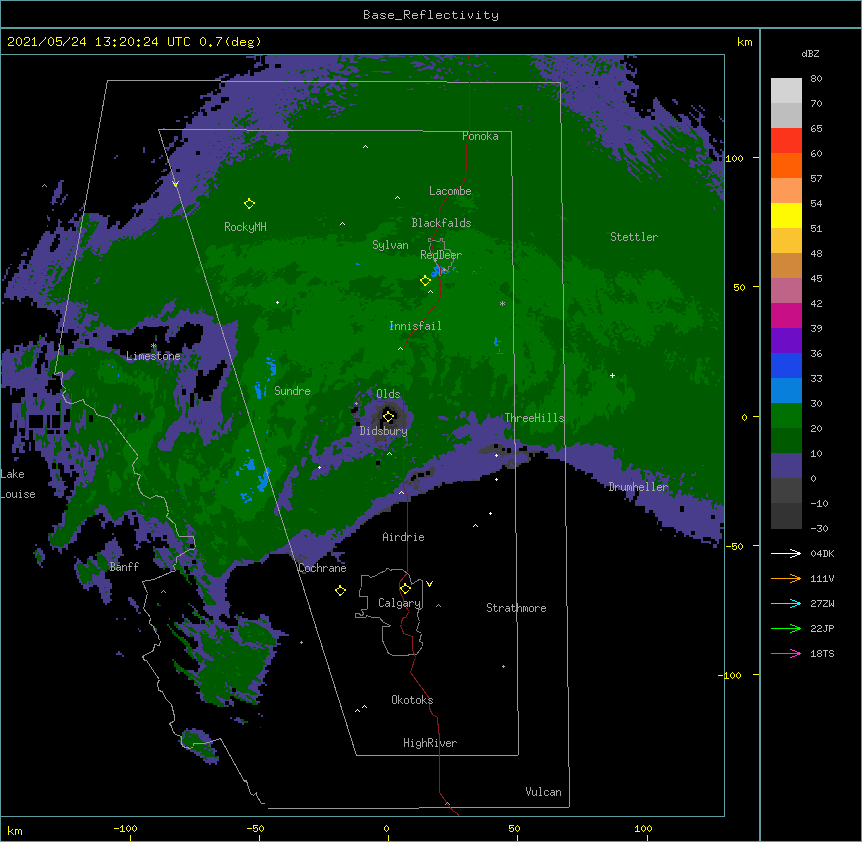
Task: Click the Limestone label
Action: [x=153, y=356]
